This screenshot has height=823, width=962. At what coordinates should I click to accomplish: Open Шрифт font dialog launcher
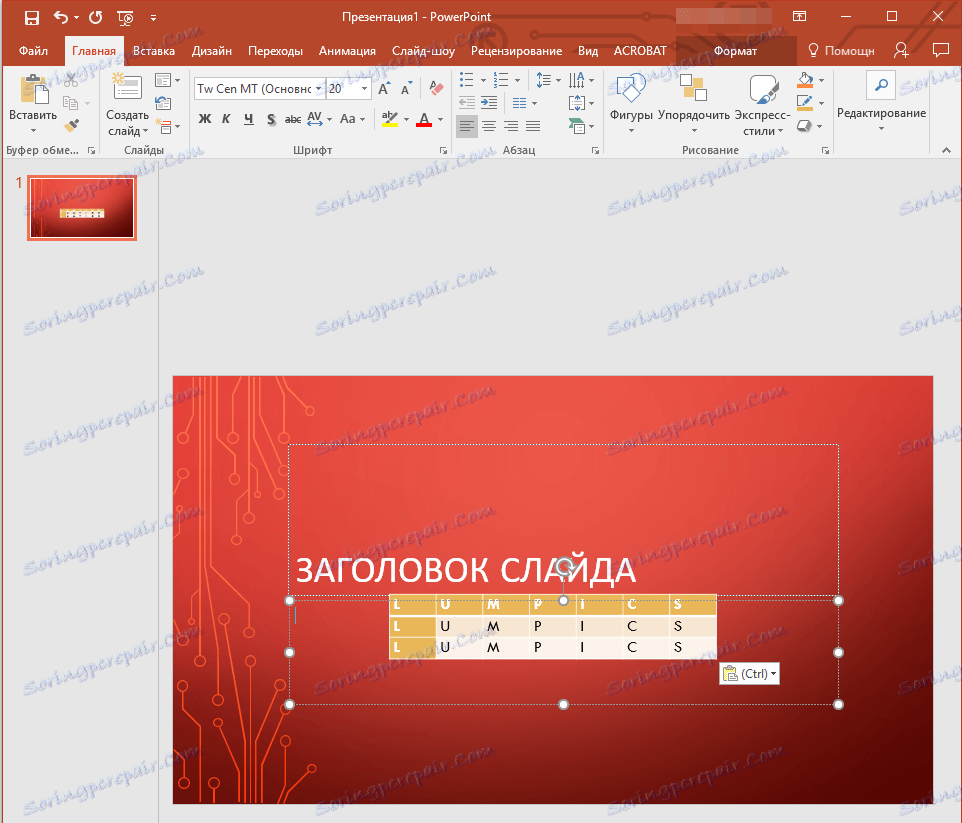(x=443, y=150)
